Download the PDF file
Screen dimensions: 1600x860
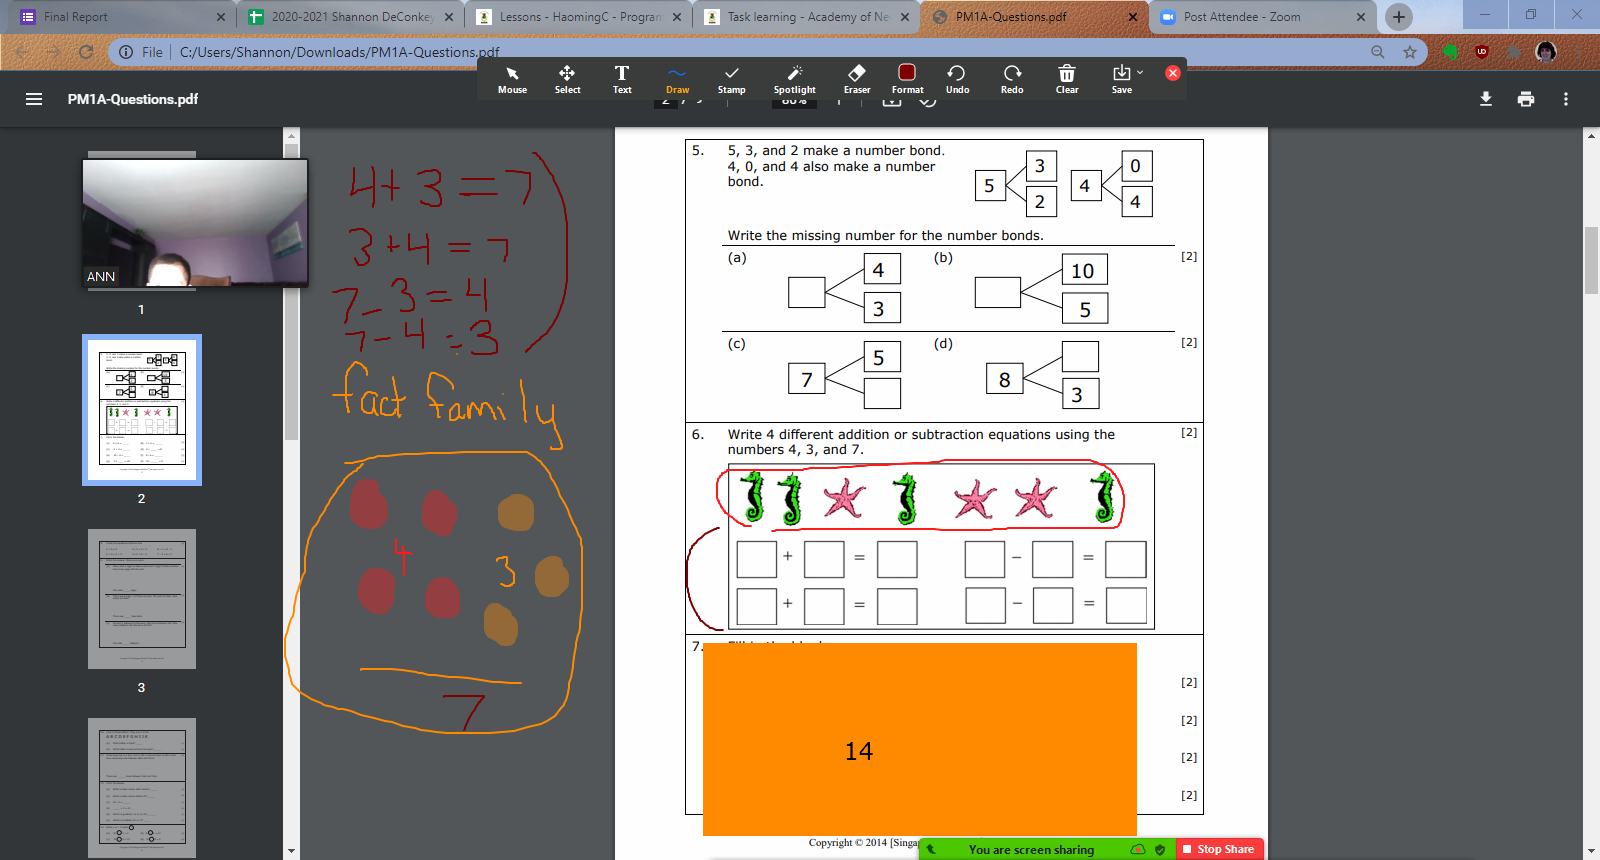coord(1486,99)
